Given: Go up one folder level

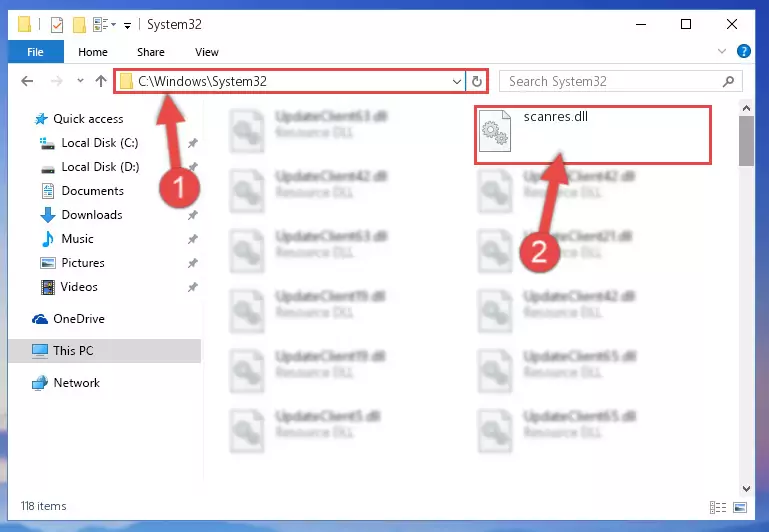Looking at the screenshot, I should pyautogui.click(x=101, y=81).
